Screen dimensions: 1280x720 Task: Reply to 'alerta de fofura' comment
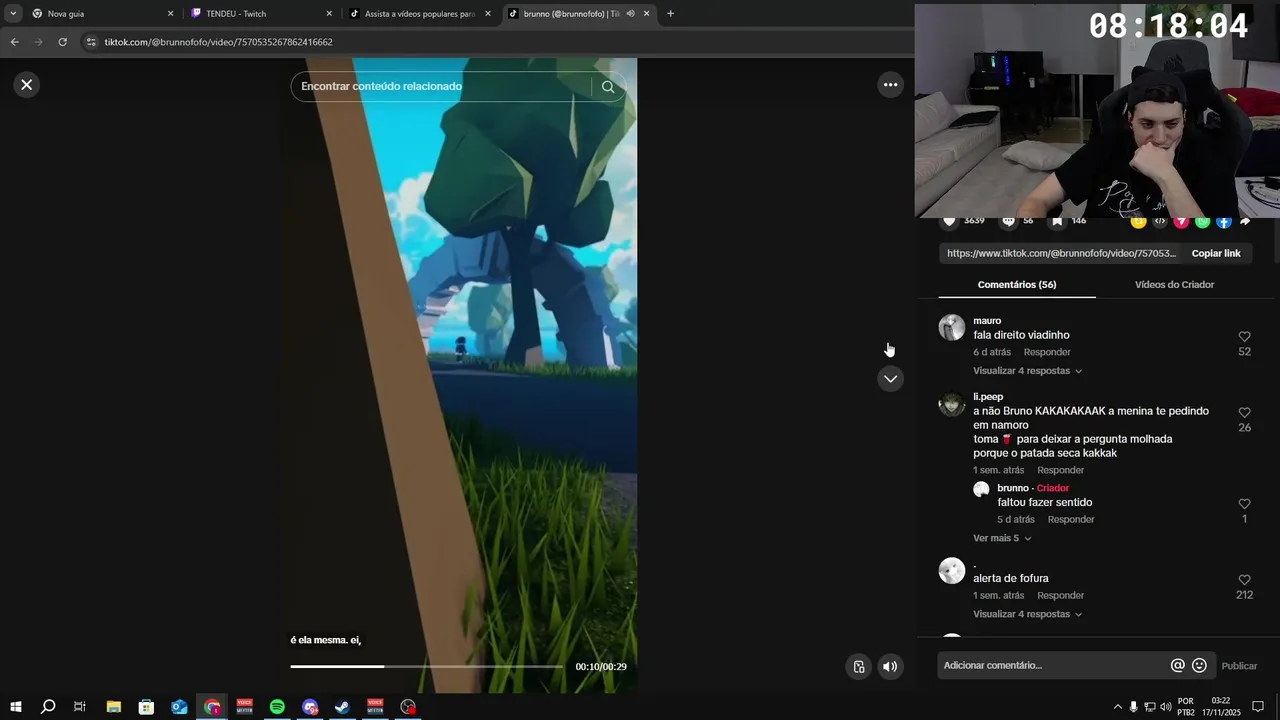1060,596
